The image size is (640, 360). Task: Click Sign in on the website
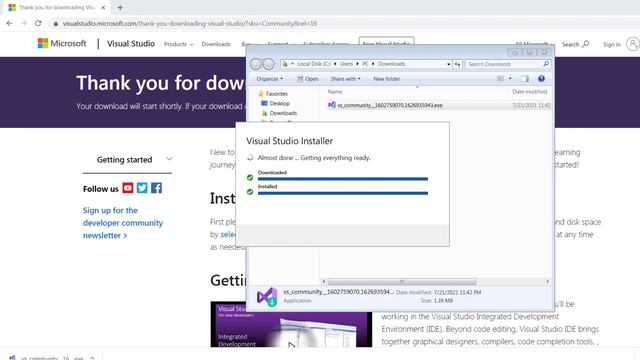coord(612,44)
